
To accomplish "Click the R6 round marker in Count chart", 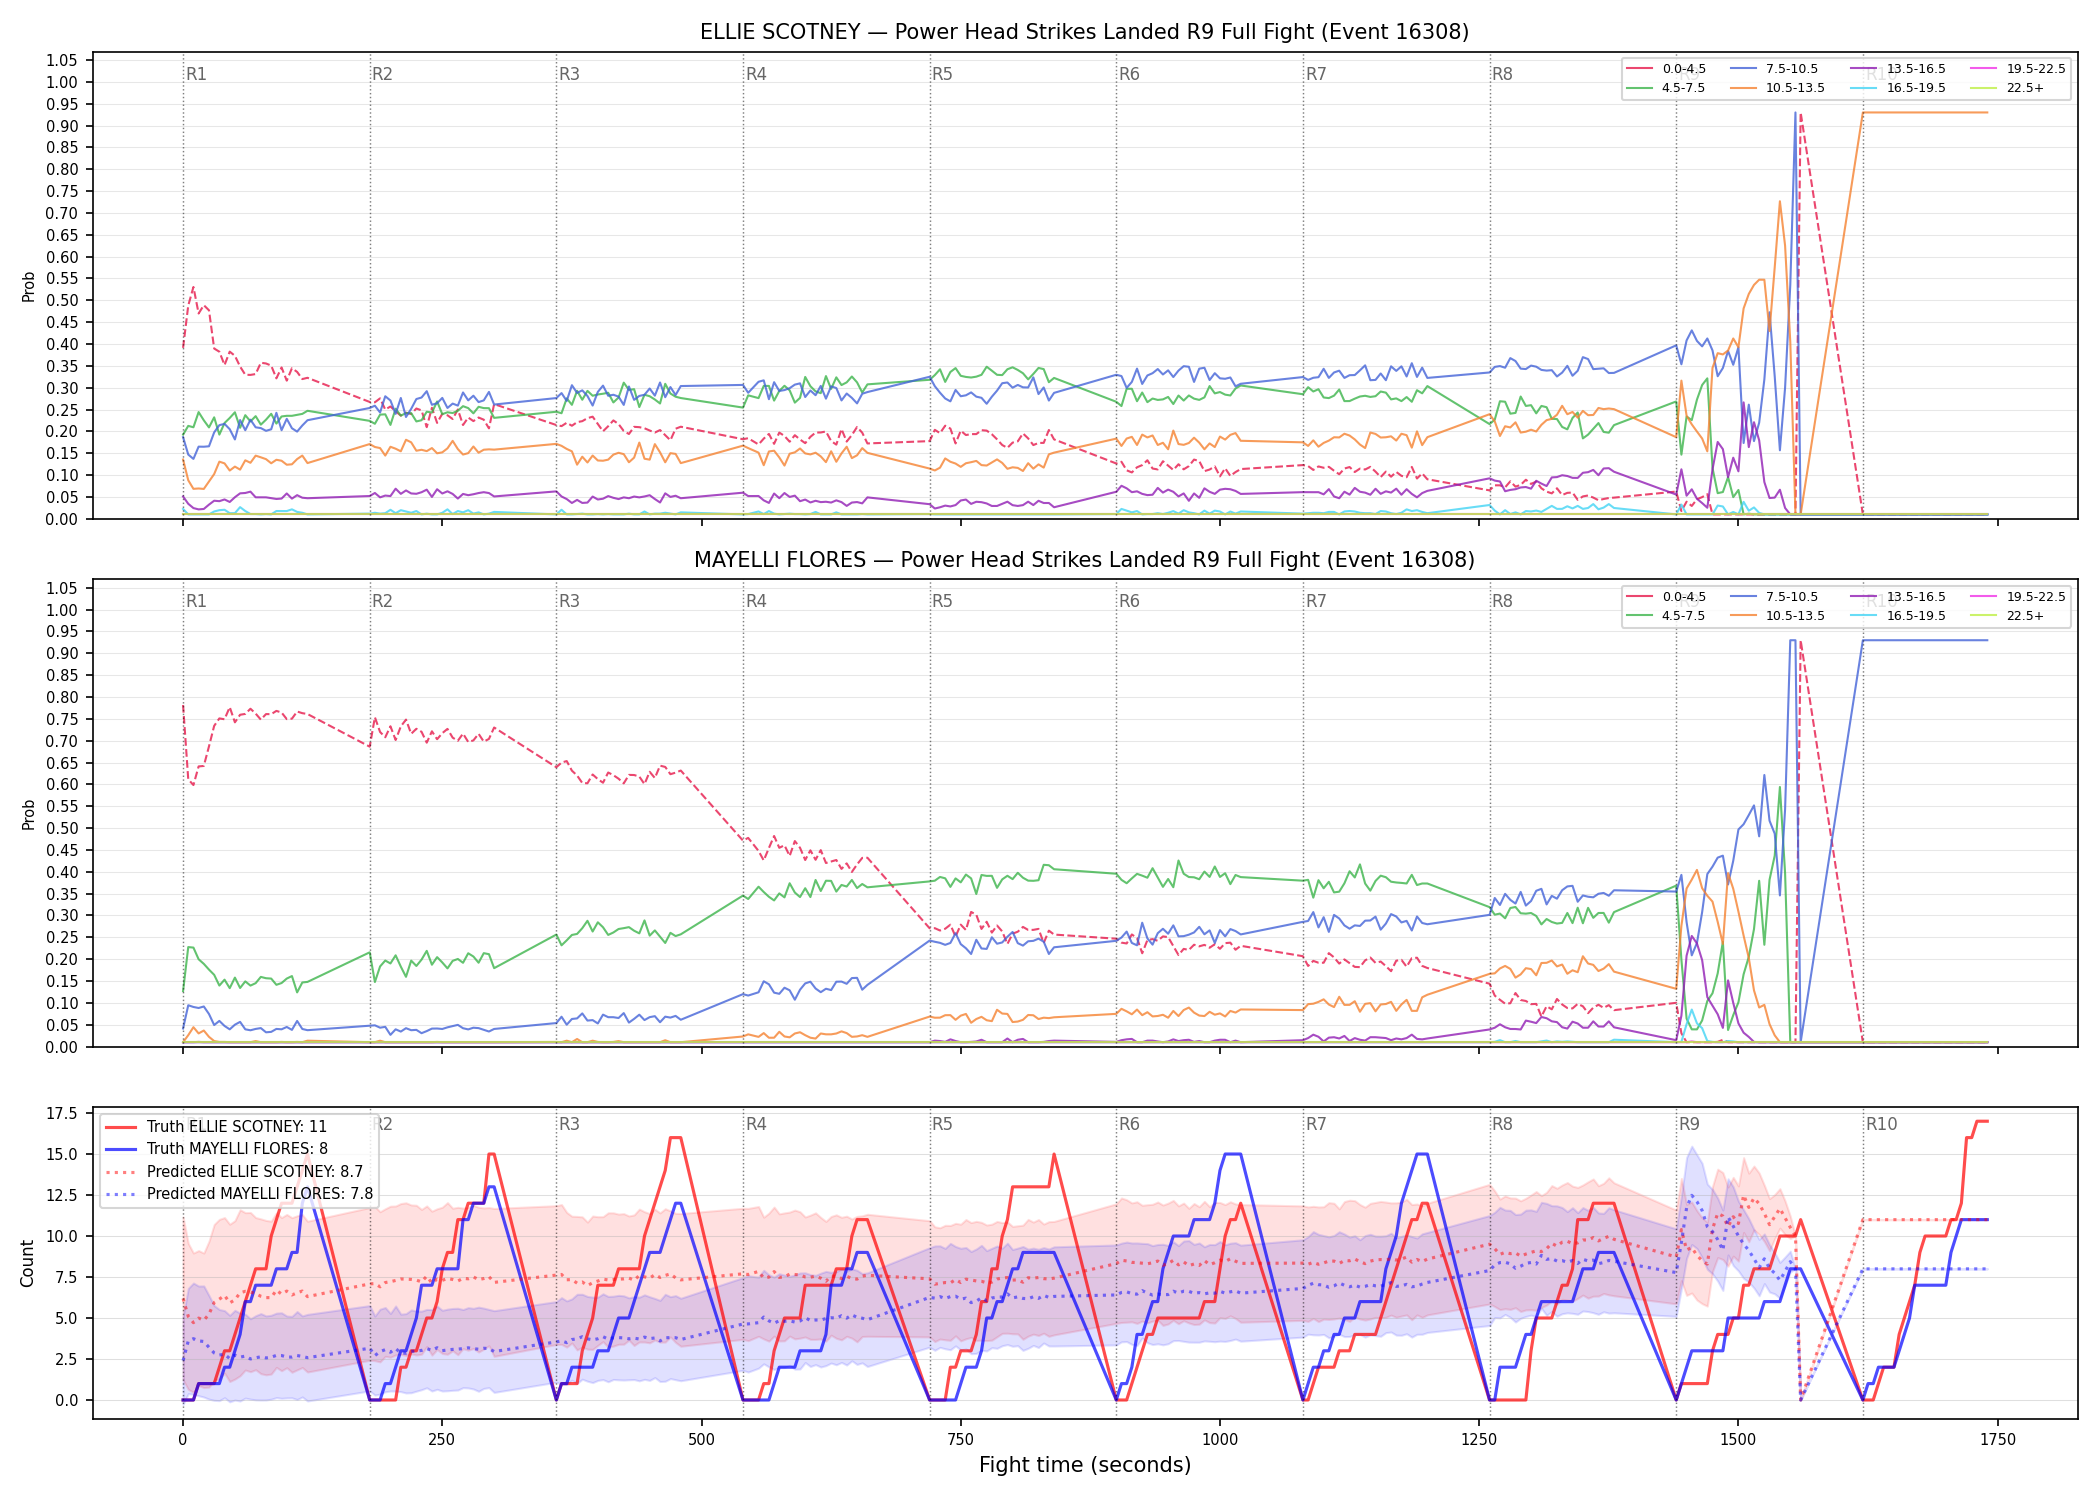I will point(1129,1124).
